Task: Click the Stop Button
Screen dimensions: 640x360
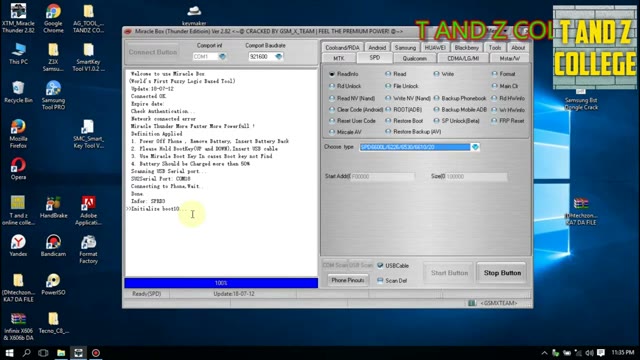Action: coord(502,273)
